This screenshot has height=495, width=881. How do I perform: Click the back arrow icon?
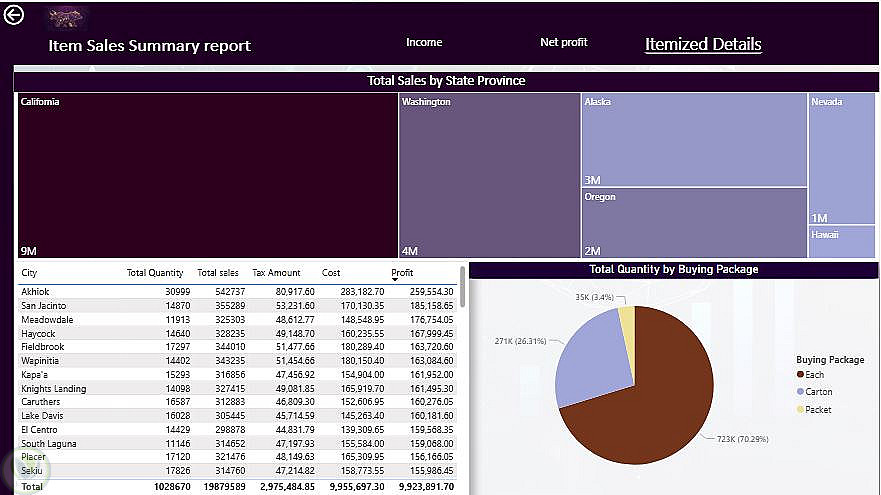(x=13, y=15)
